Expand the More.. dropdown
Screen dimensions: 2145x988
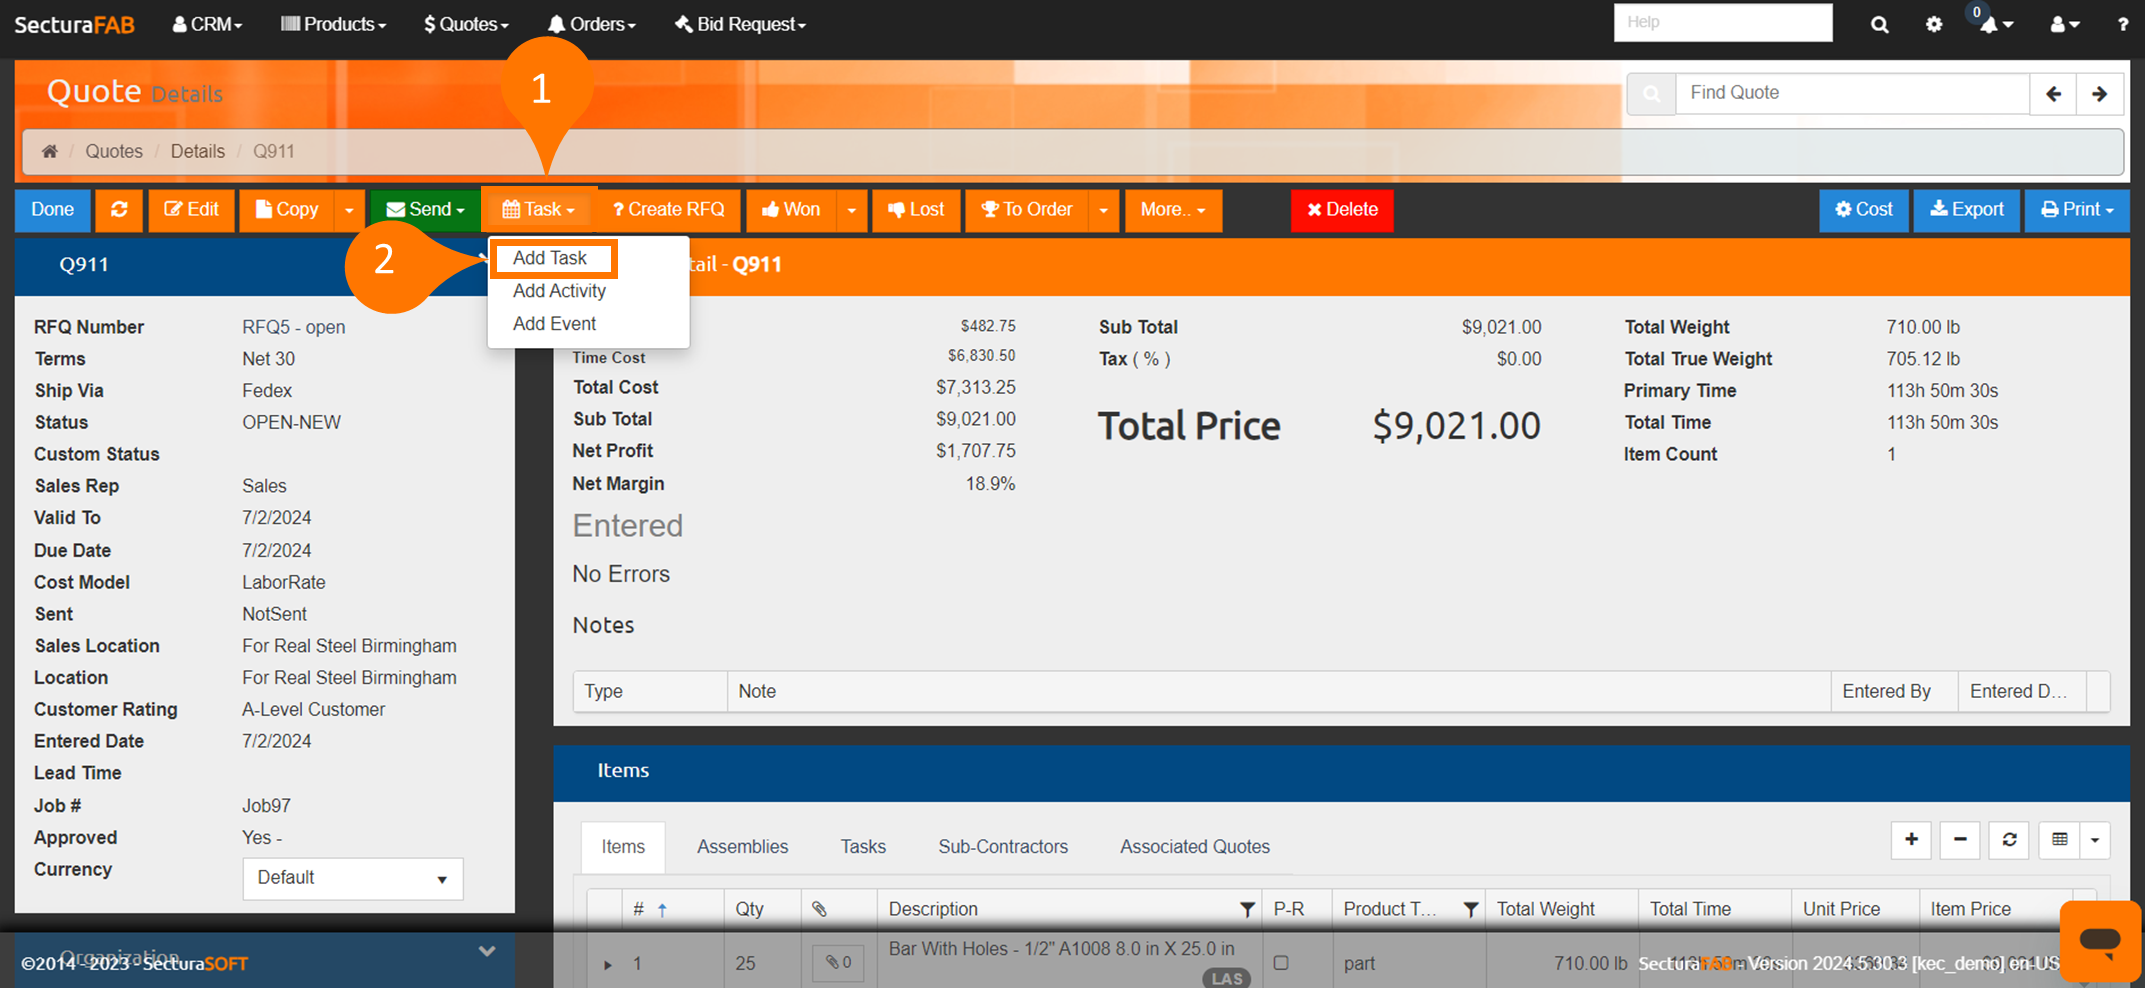1172,210
